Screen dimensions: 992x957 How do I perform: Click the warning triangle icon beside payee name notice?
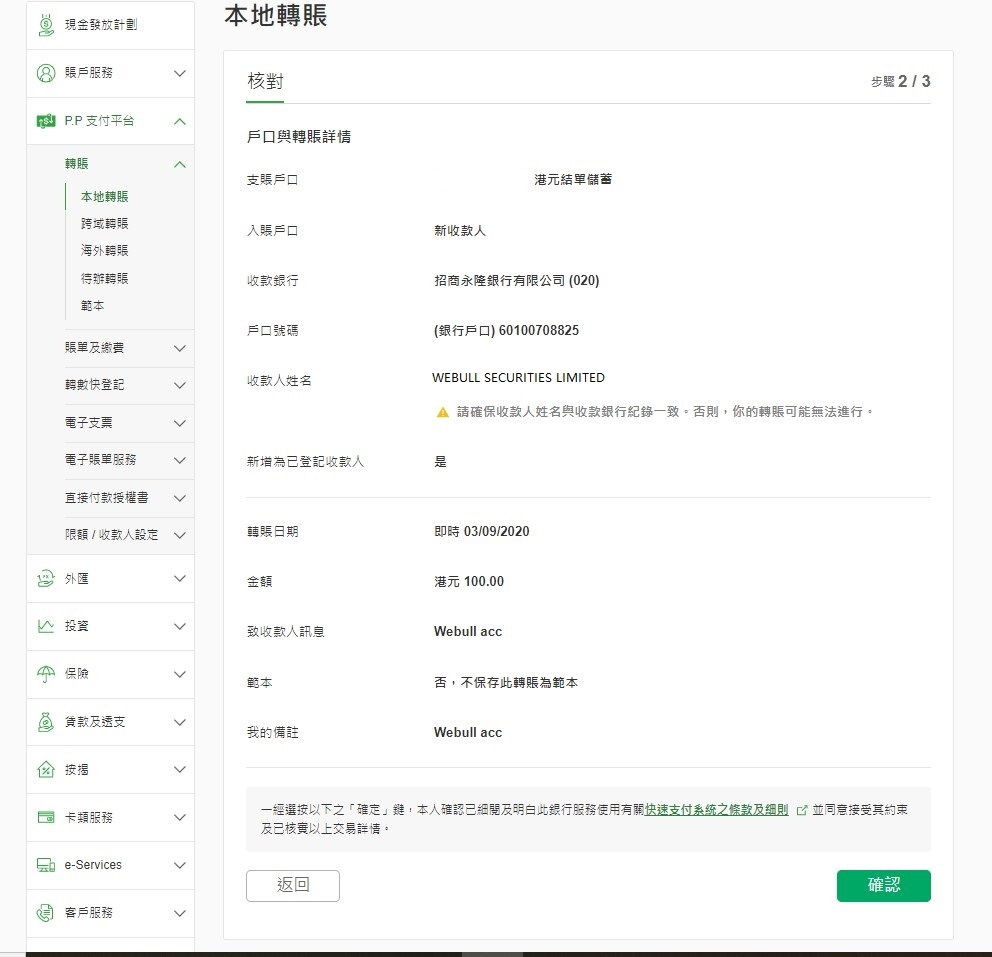[x=443, y=412]
